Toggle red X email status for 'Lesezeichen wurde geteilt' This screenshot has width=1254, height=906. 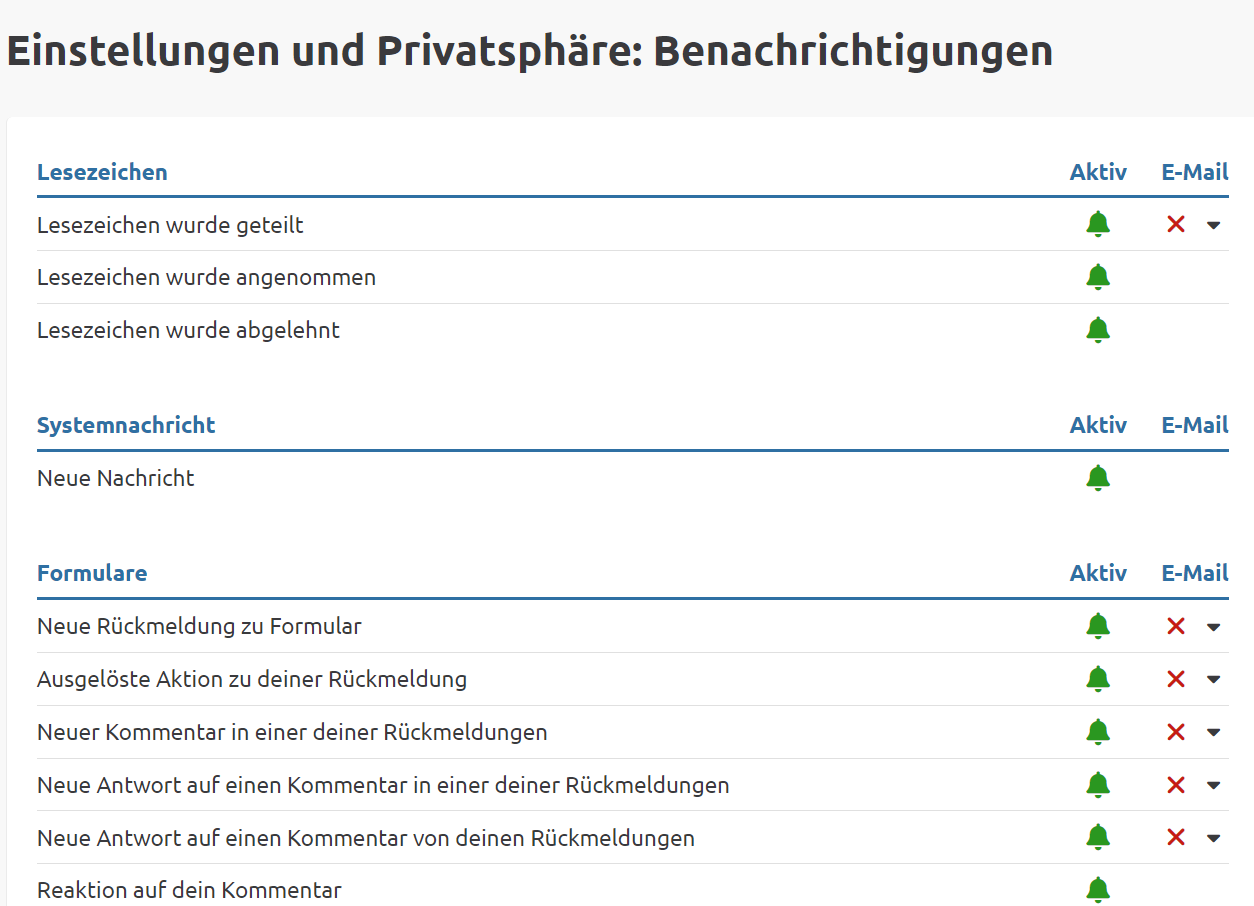(x=1176, y=225)
